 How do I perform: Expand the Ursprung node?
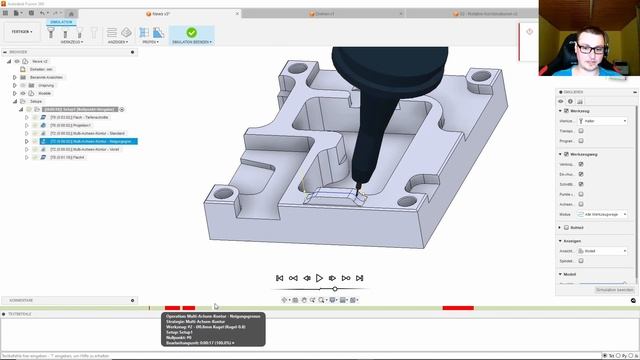[15, 85]
